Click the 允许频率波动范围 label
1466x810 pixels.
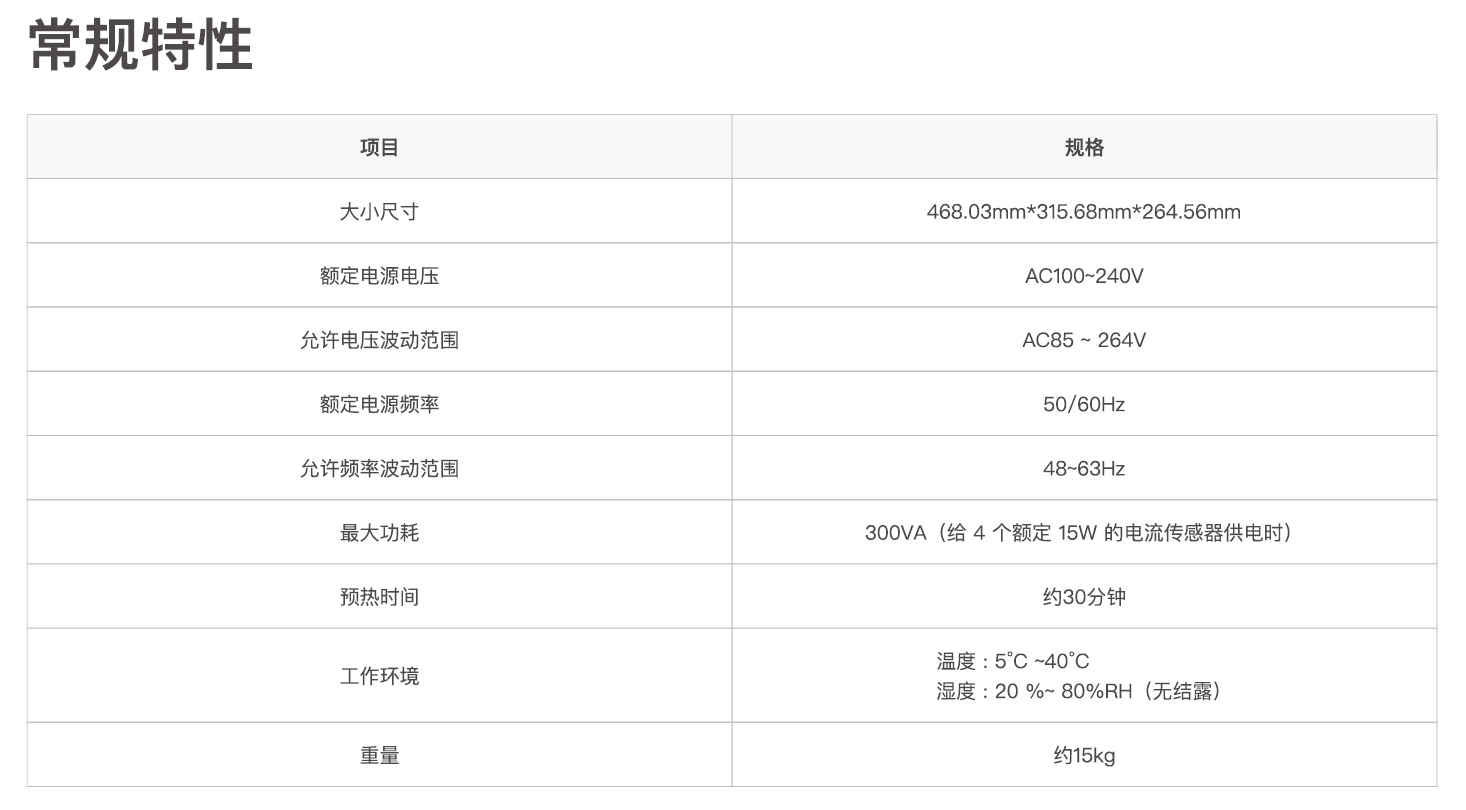click(379, 467)
